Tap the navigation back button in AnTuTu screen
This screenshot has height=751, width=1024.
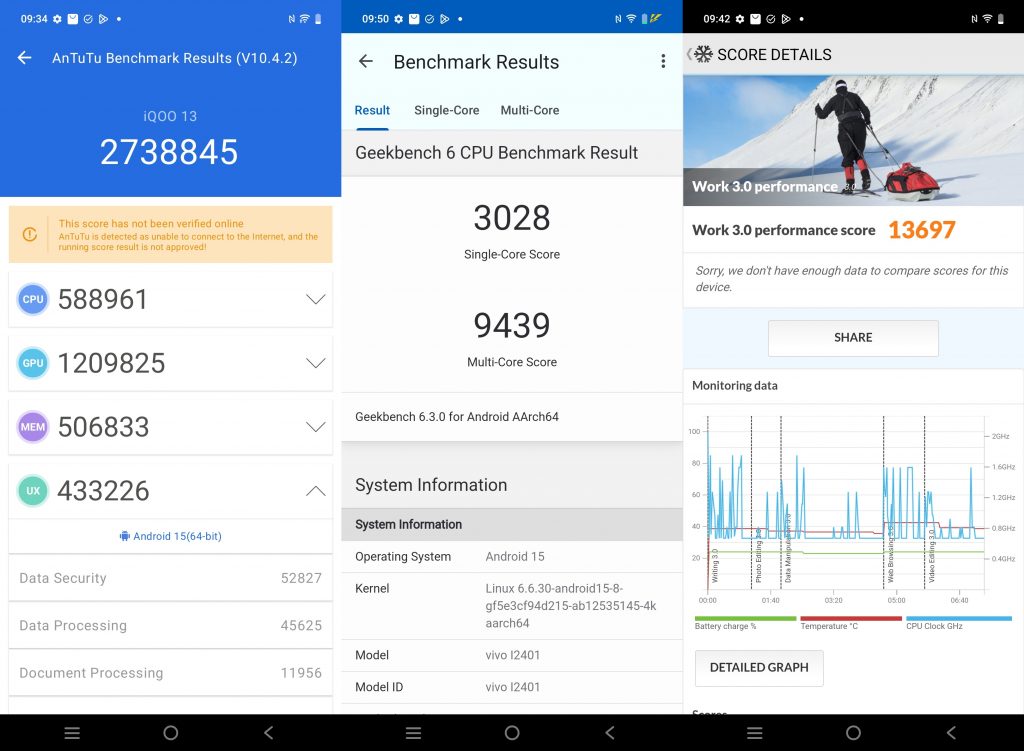coord(268,733)
